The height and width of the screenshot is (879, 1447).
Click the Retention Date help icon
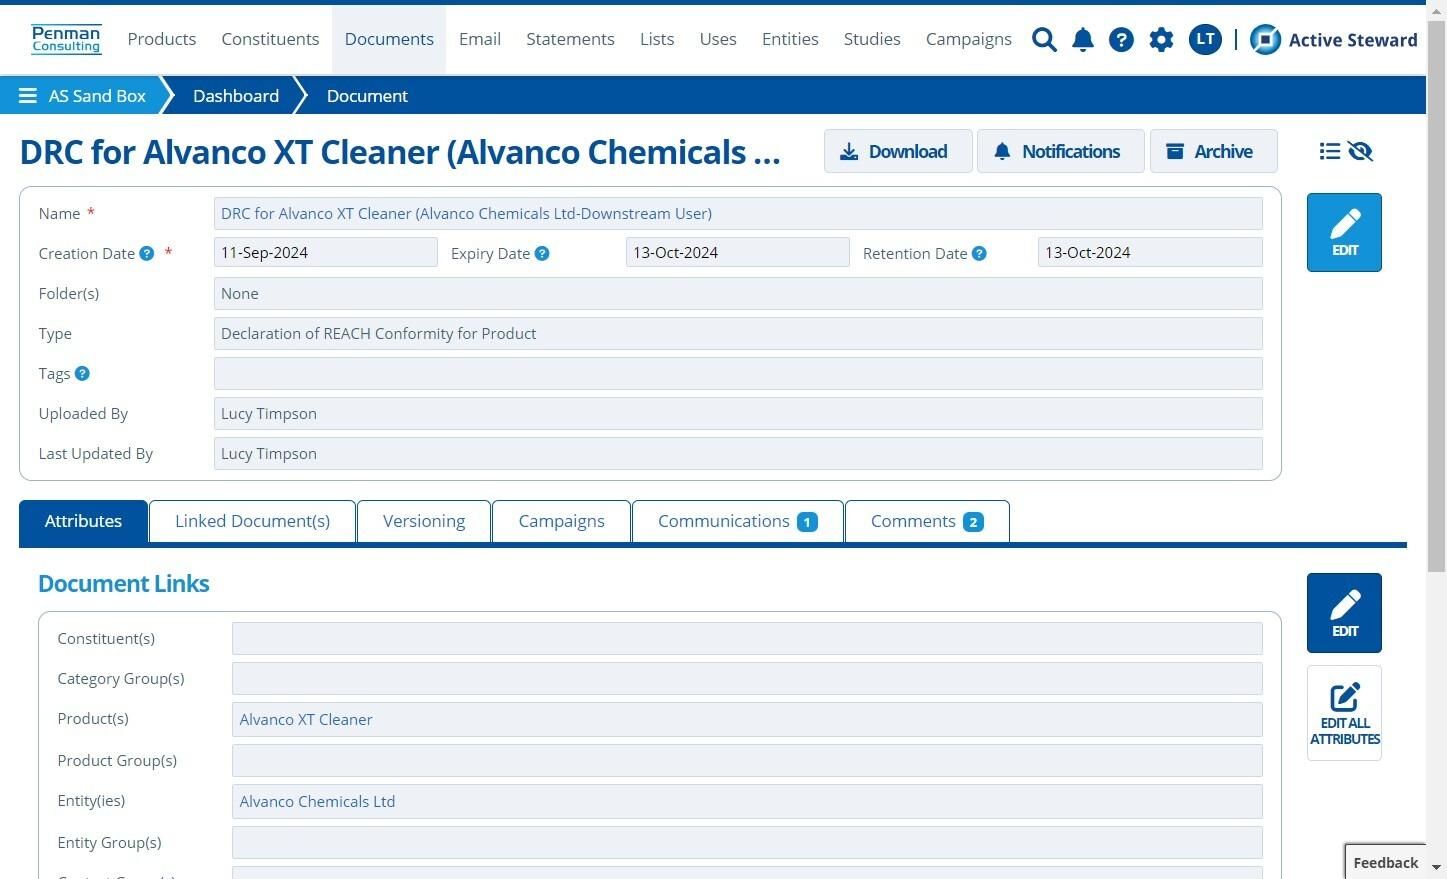(x=979, y=253)
